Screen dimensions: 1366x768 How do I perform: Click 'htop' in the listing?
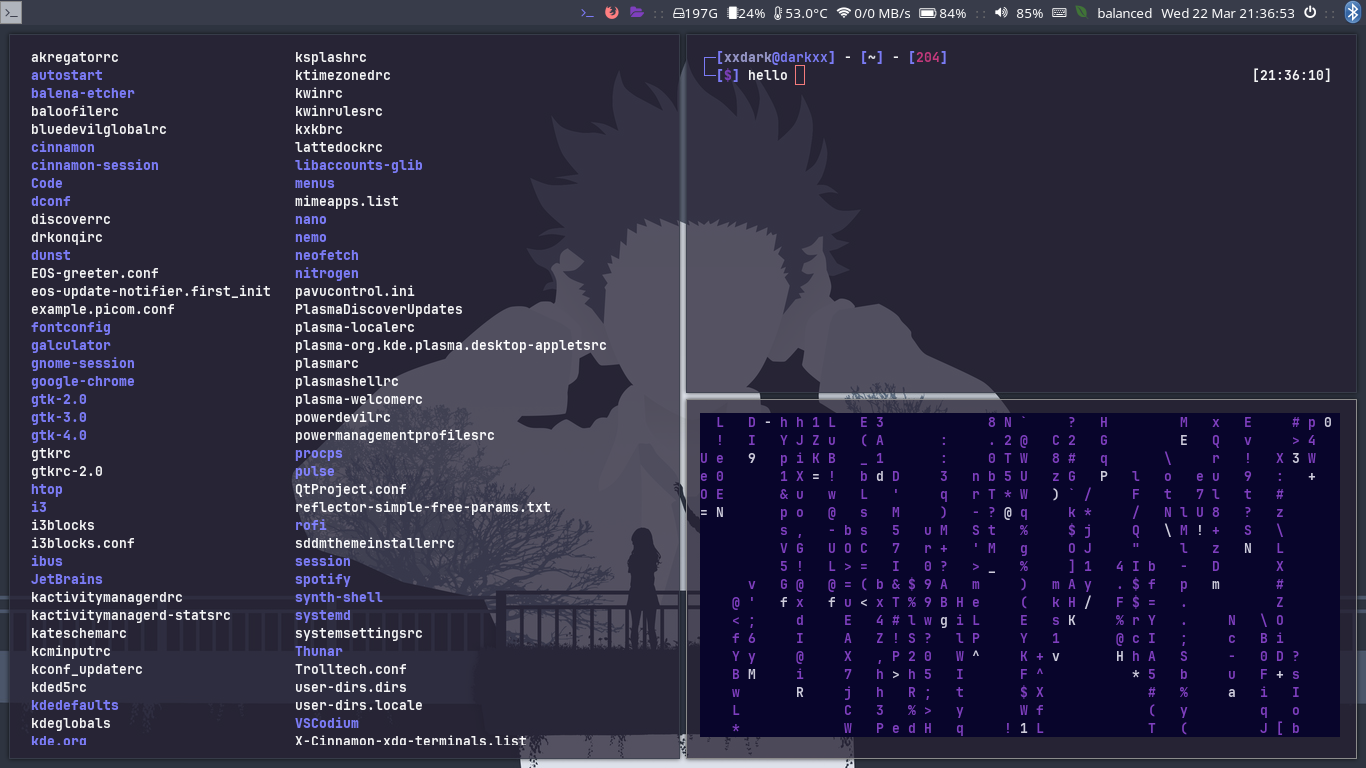(x=47, y=489)
